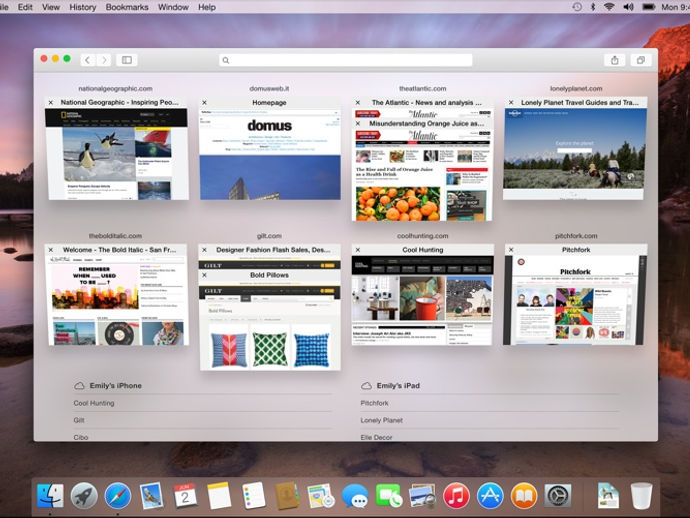The height and width of the screenshot is (518, 690).
Task: Toggle the Safari sidebar button
Action: [127, 60]
